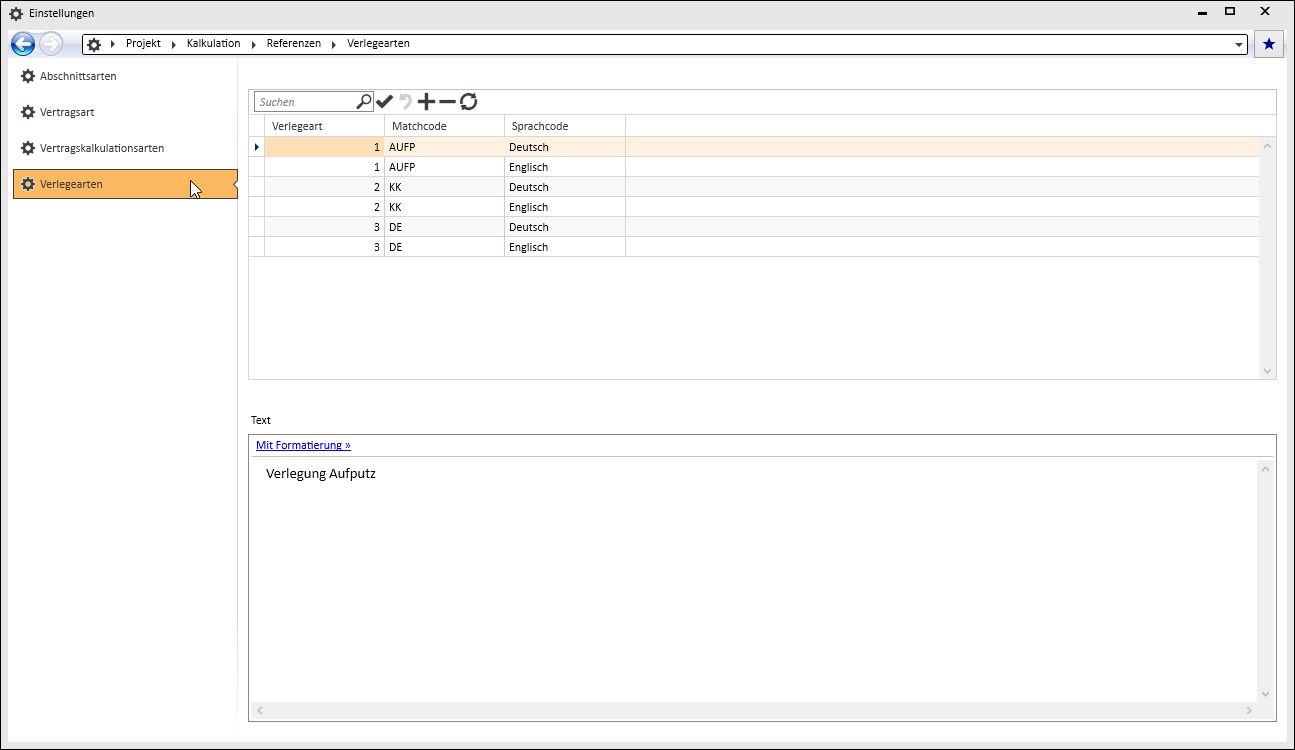1295x750 pixels.
Task: Select Vertragskalkulationsarten in sidebar
Action: (101, 148)
